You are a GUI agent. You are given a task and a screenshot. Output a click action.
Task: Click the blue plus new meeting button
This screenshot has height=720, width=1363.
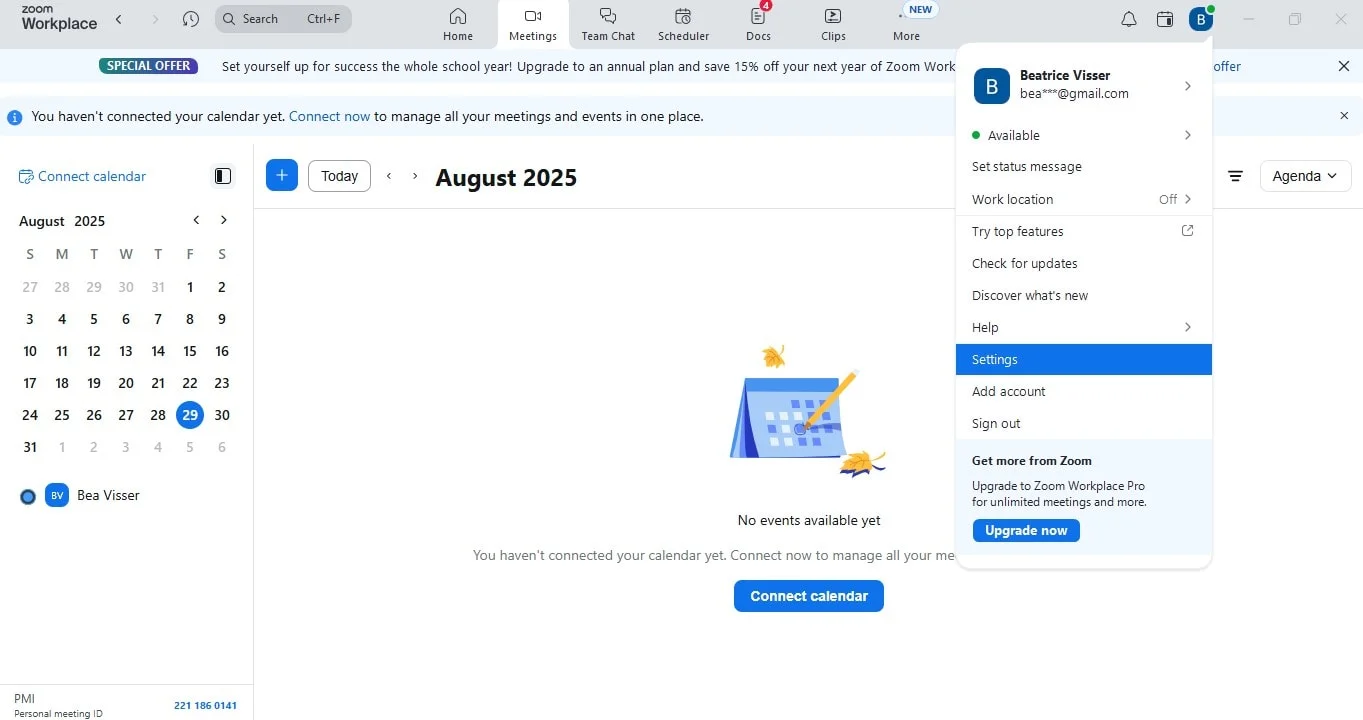(x=282, y=176)
